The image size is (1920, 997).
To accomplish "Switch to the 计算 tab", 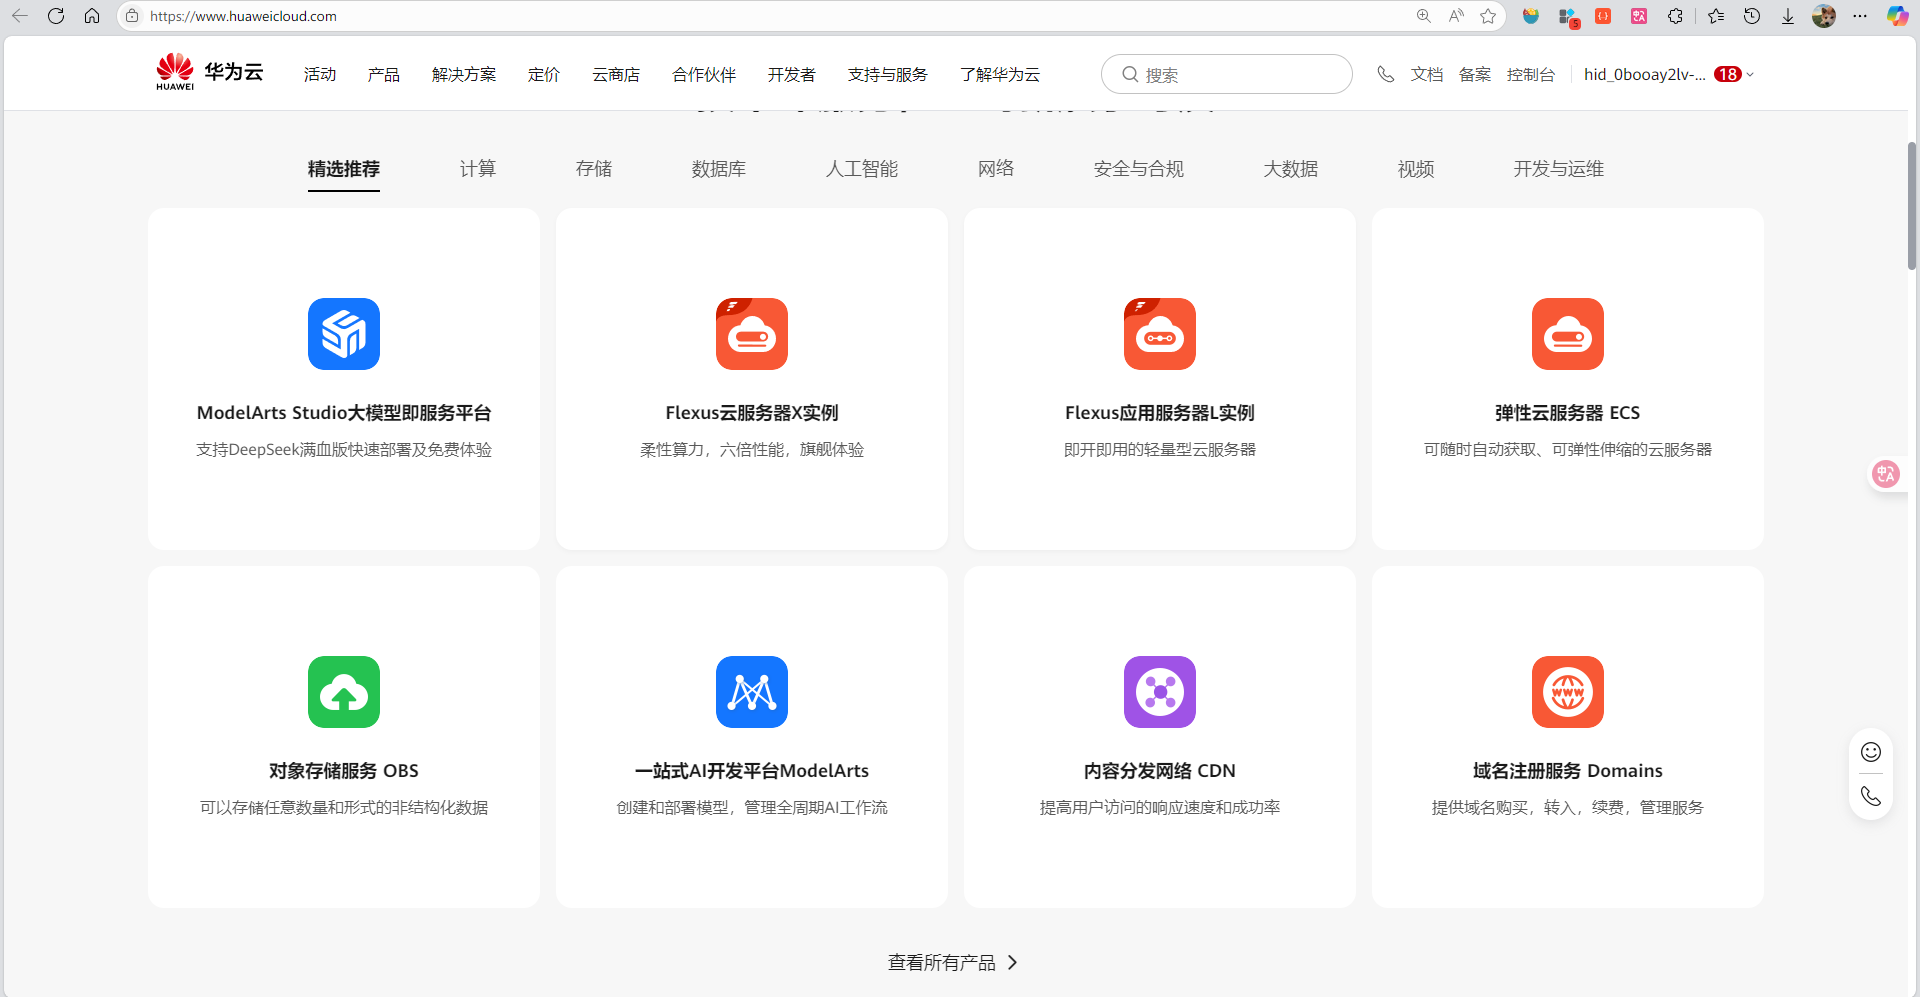I will (478, 169).
